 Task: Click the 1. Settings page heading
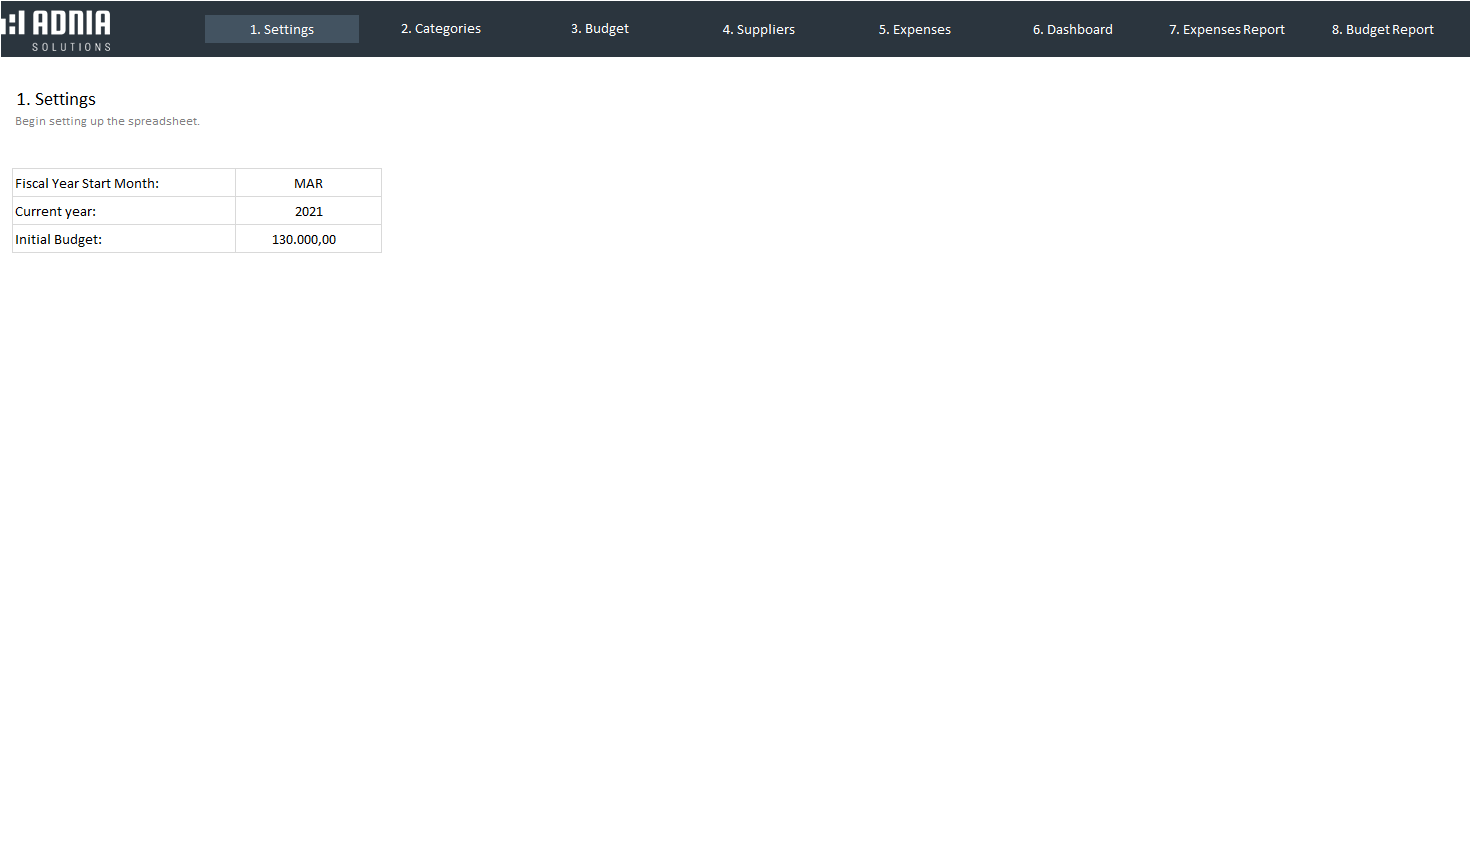56,99
